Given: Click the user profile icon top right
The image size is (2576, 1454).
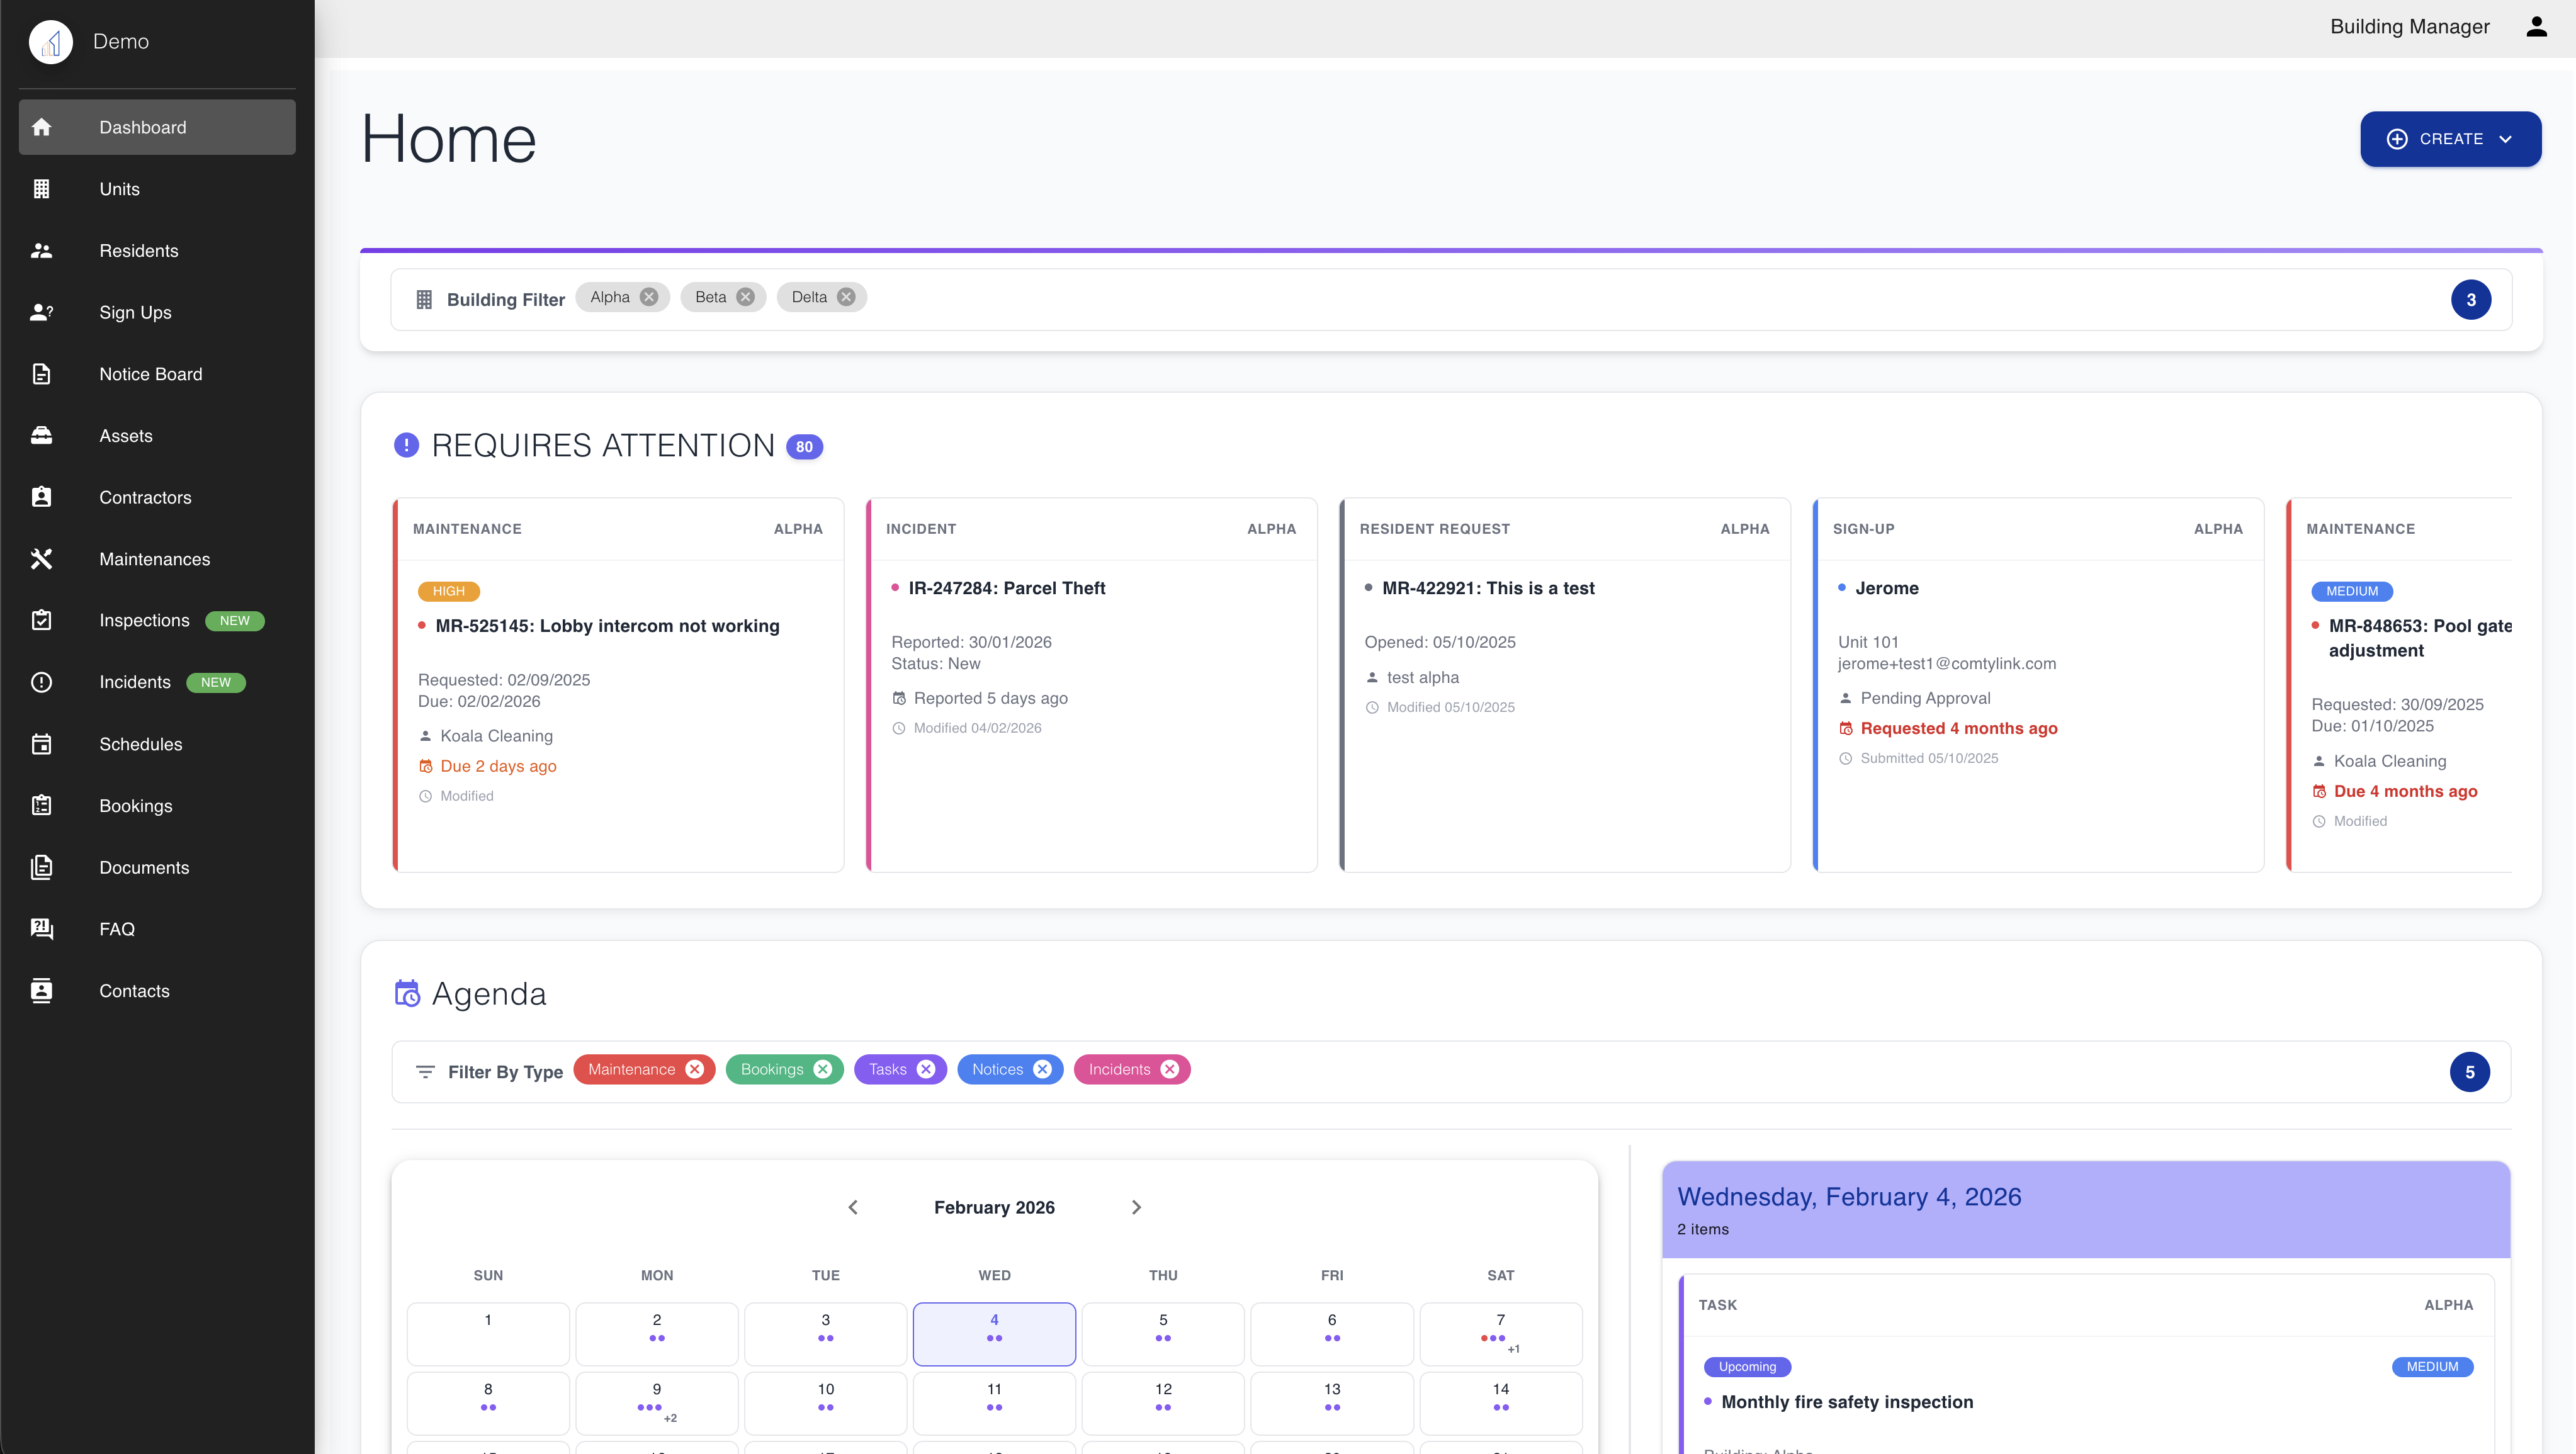Looking at the screenshot, I should tap(2537, 27).
